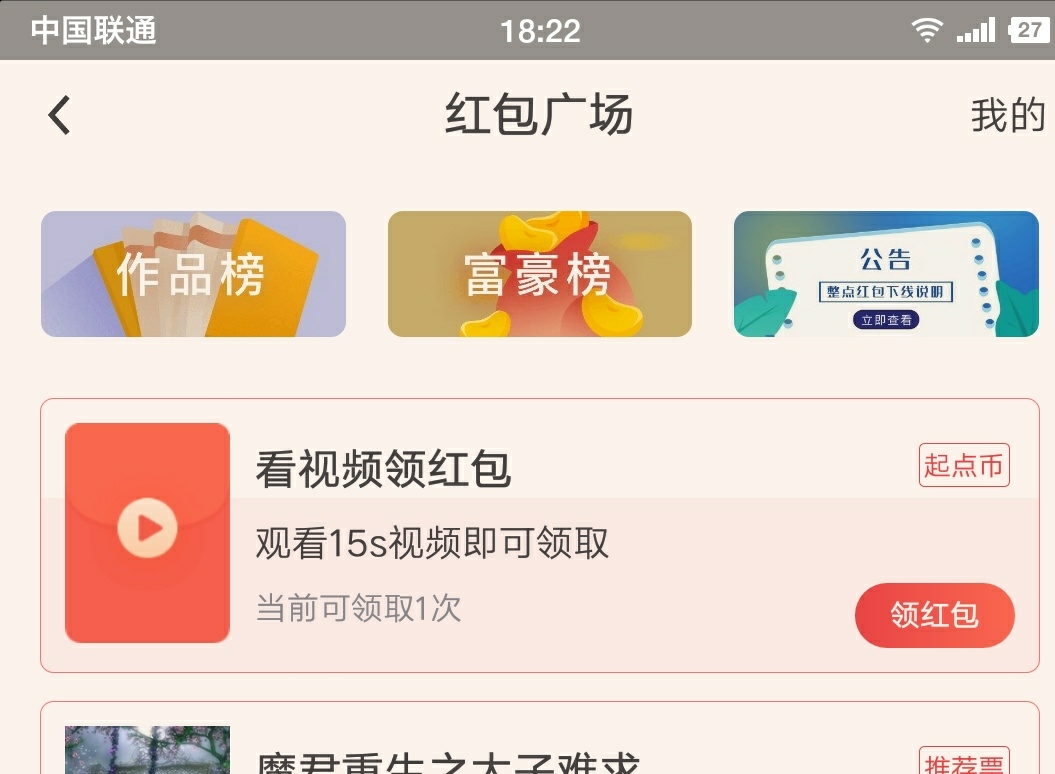Select the 看视频领红包 card title
The image size is (1055, 774).
[384, 468]
